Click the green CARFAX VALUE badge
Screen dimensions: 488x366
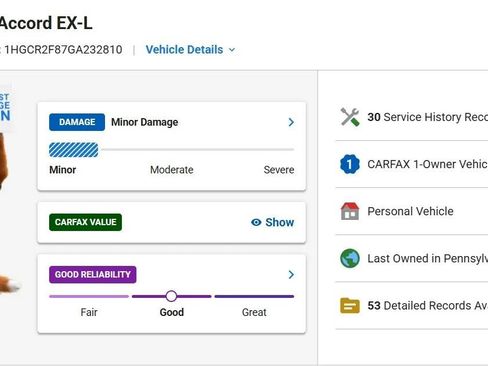point(85,222)
